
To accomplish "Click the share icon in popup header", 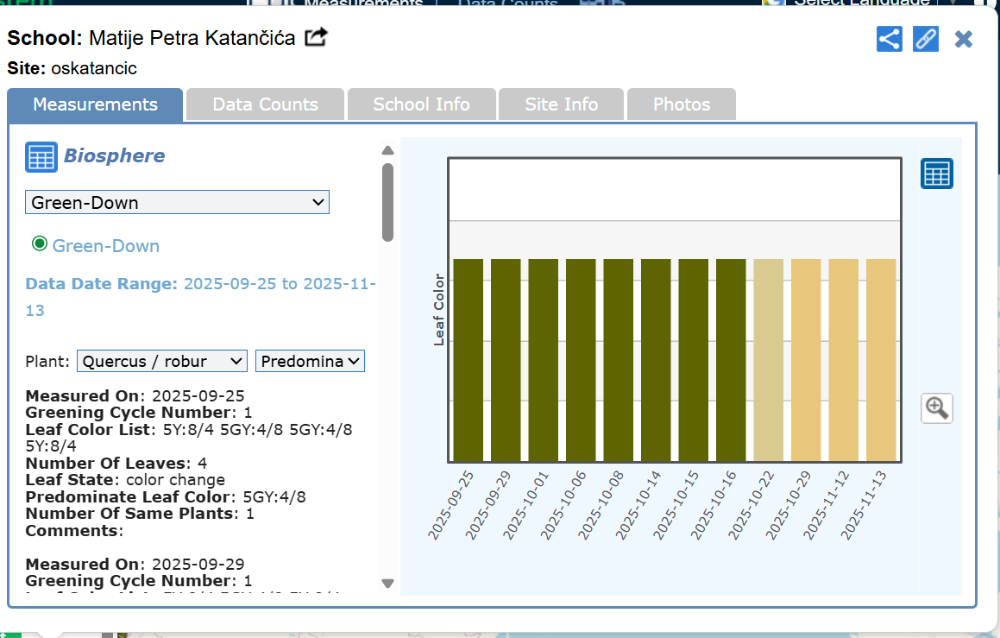I will point(889,39).
